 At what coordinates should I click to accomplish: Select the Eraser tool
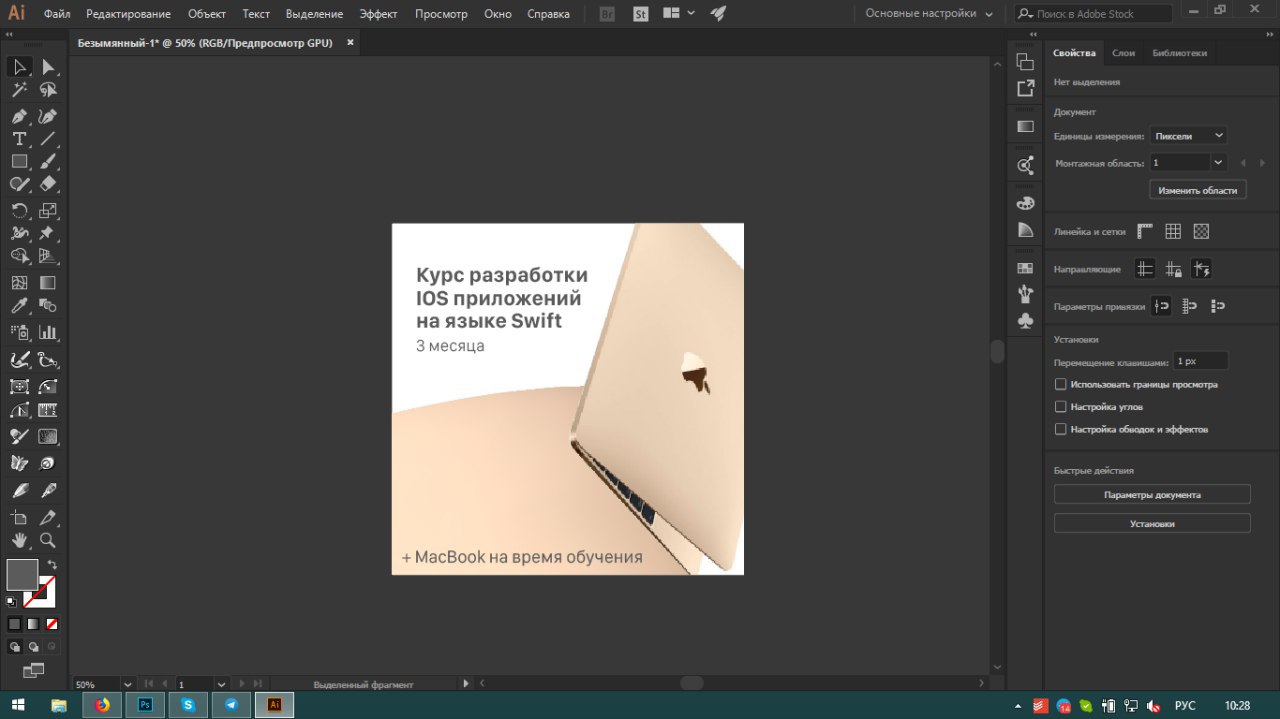pyautogui.click(x=48, y=185)
